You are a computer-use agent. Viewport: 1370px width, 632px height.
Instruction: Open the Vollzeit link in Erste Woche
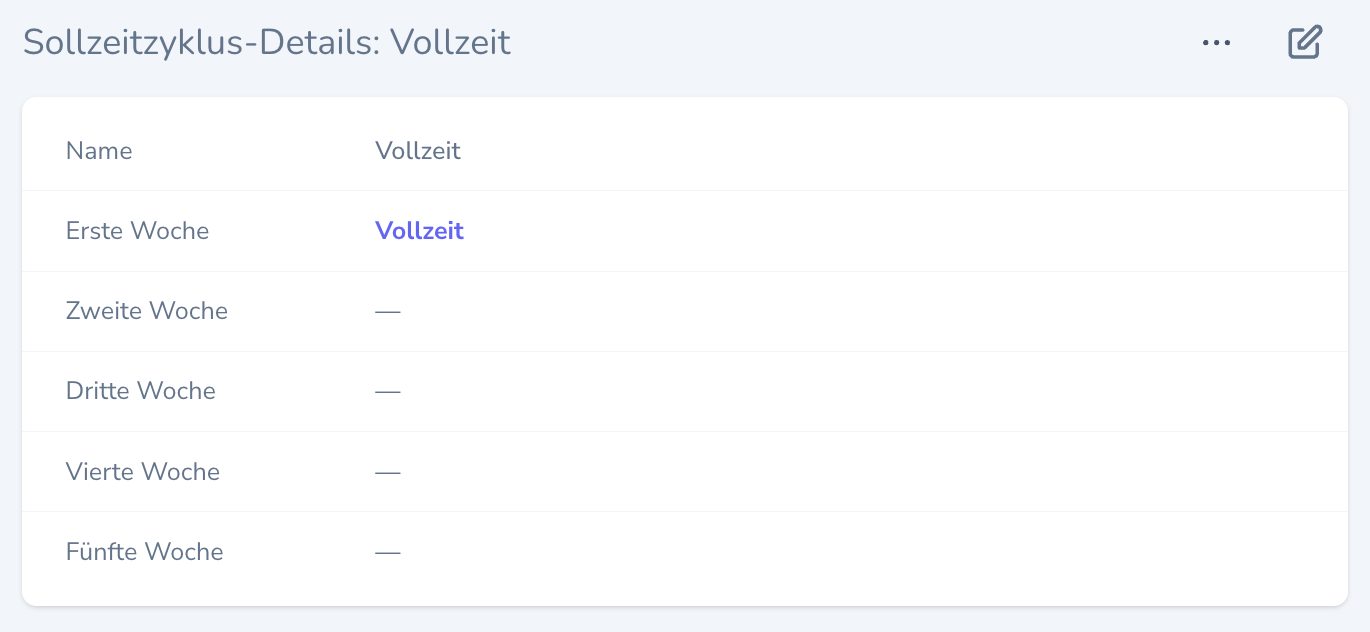pyautogui.click(x=419, y=231)
